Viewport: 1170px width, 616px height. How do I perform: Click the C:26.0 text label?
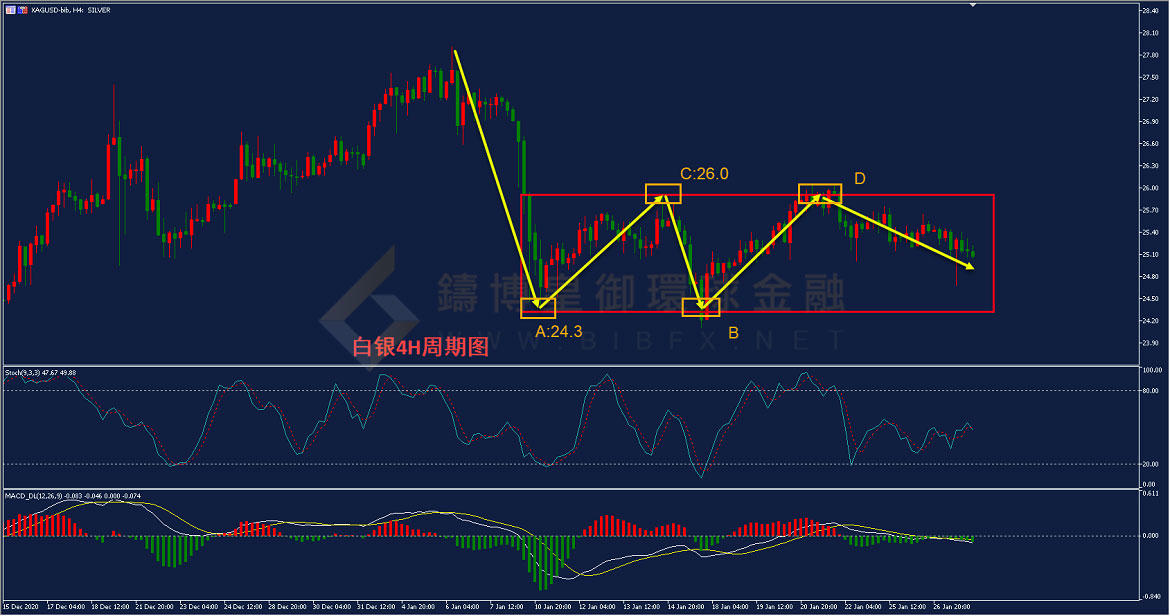pyautogui.click(x=704, y=174)
